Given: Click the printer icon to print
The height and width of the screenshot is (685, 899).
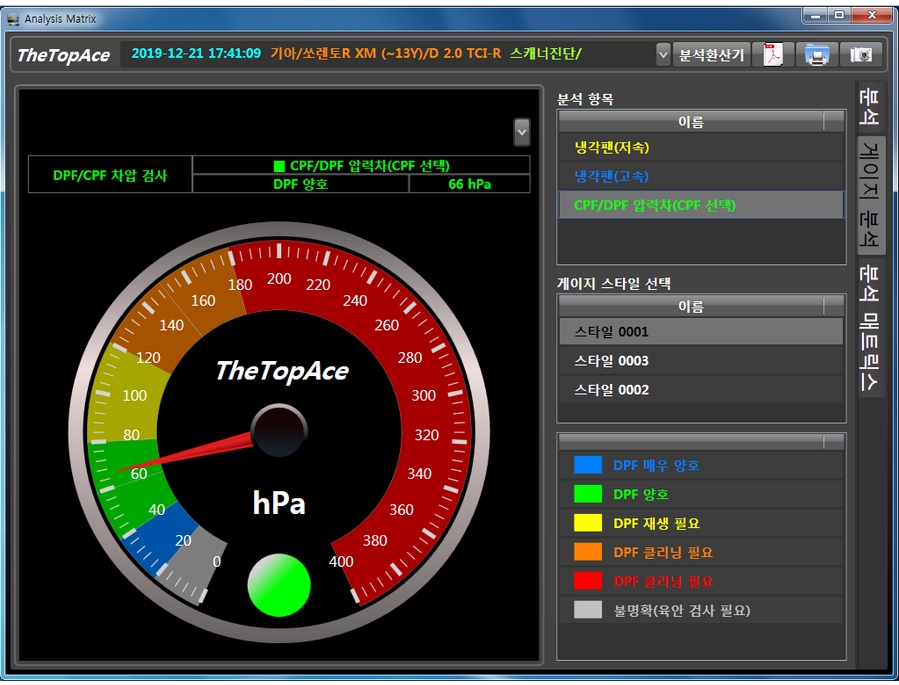Looking at the screenshot, I should coord(817,55).
